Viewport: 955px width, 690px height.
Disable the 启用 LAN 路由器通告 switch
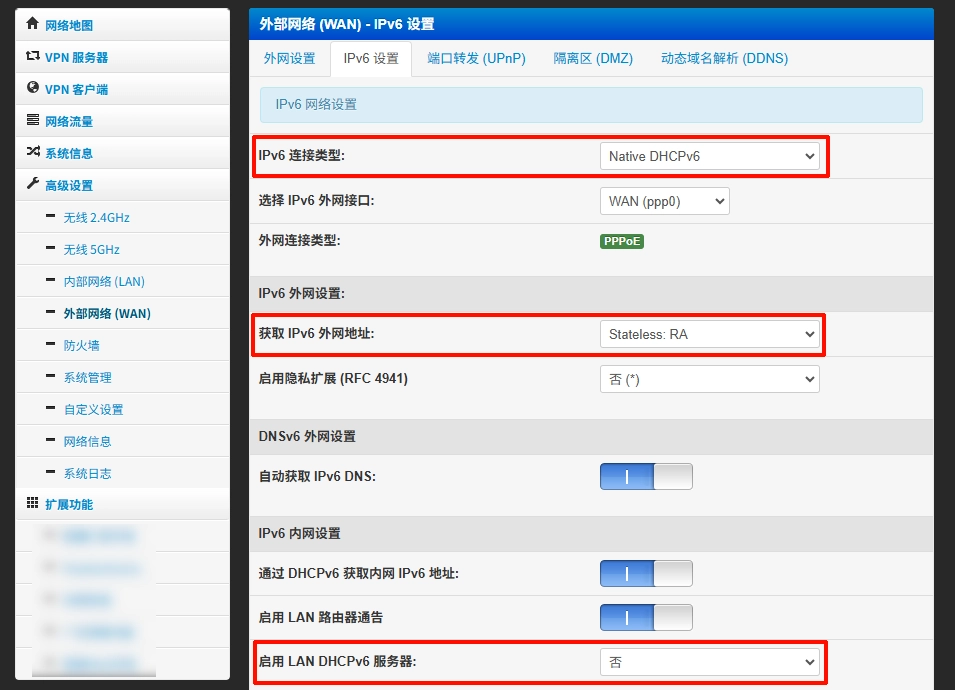pos(646,617)
